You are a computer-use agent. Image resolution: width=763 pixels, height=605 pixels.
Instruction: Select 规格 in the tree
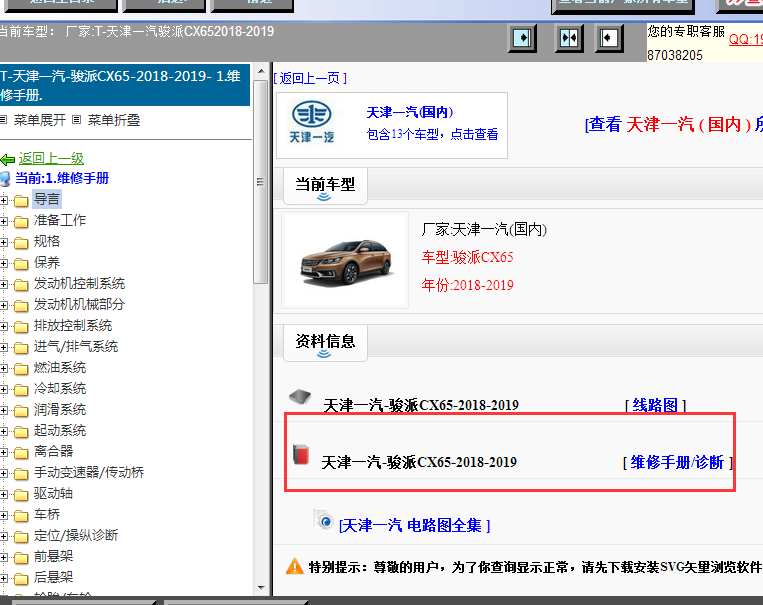[47, 241]
